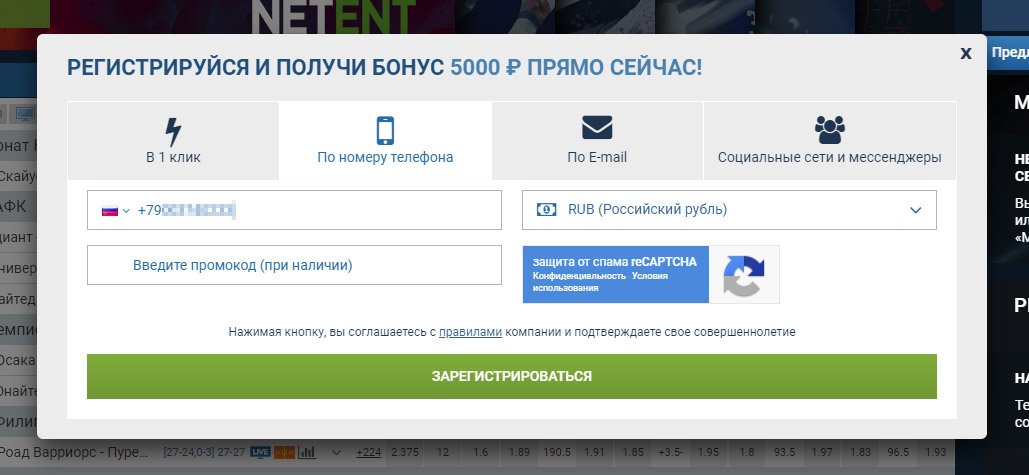Click the banknote icon in the currency field
The image size is (1029, 475).
coord(547,210)
